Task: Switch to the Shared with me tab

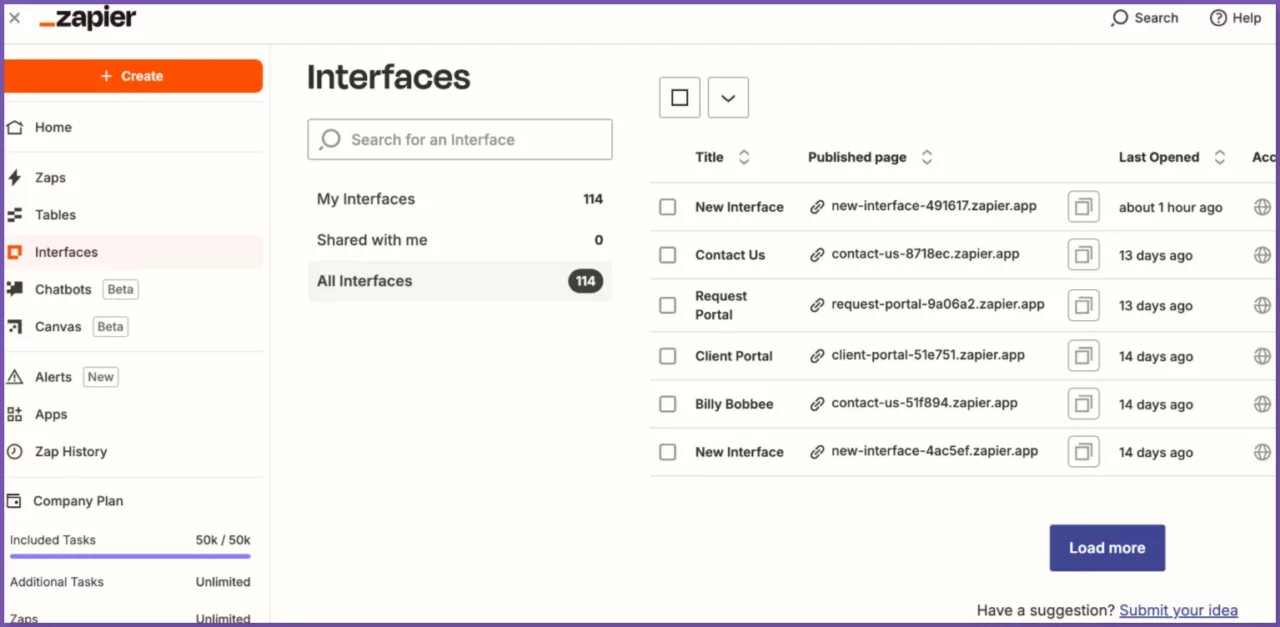Action: pos(372,240)
